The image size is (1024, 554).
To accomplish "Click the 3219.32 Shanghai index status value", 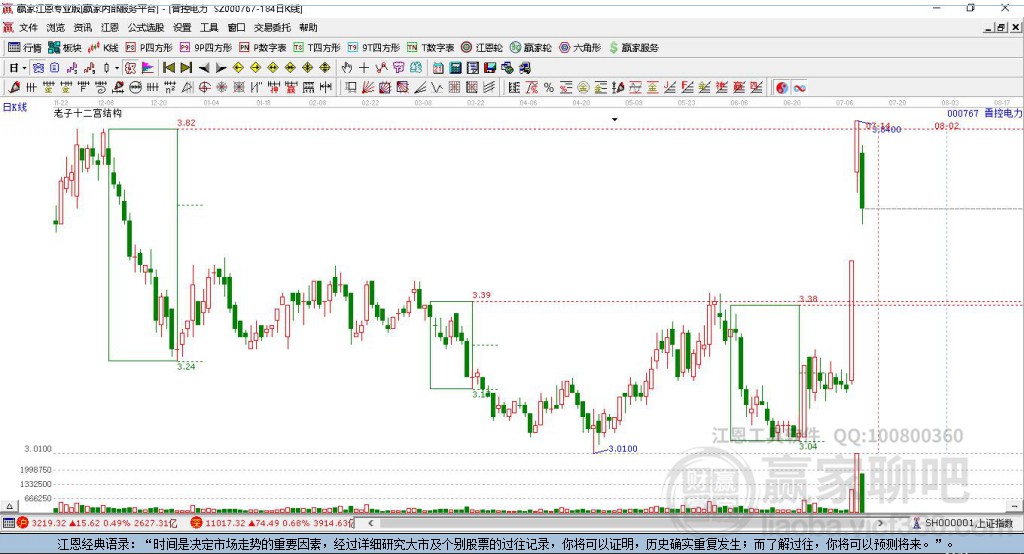I will point(49,523).
